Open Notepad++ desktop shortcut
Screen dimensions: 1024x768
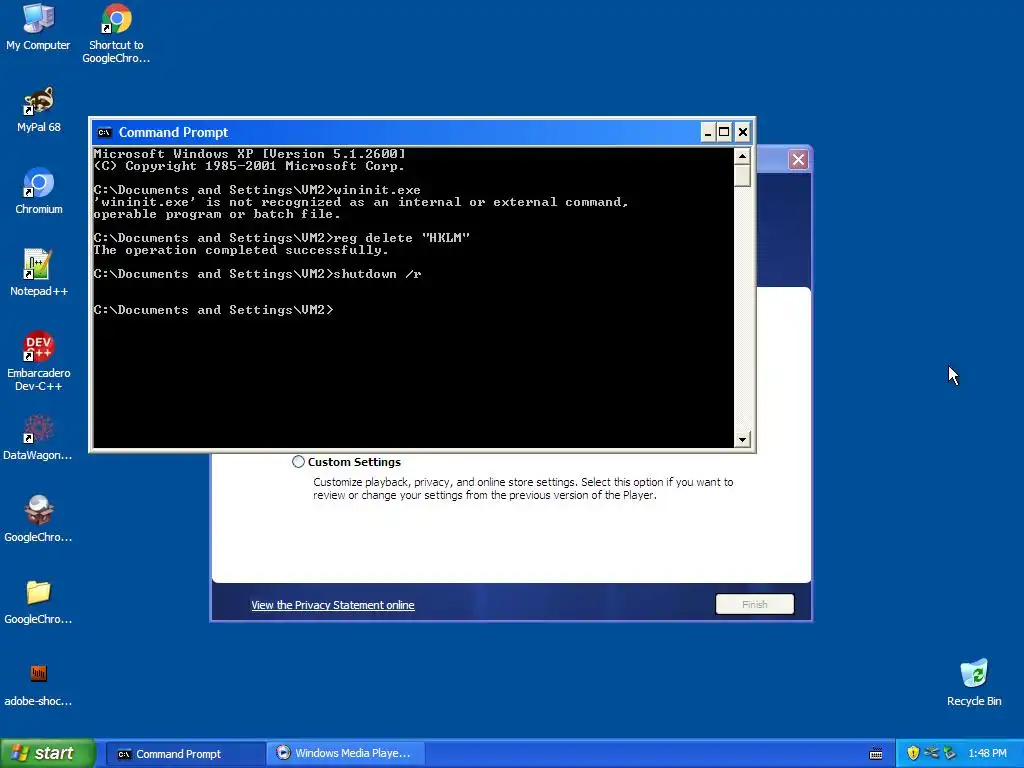pyautogui.click(x=39, y=273)
